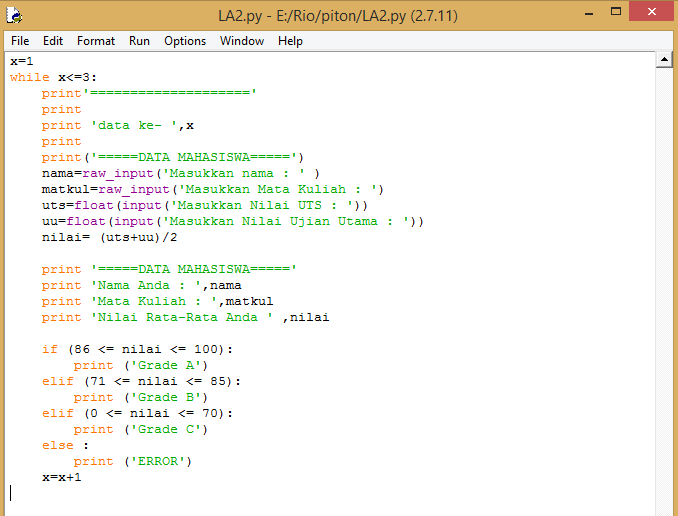
Task: Click the line print ('Grade A')
Action: (141, 365)
